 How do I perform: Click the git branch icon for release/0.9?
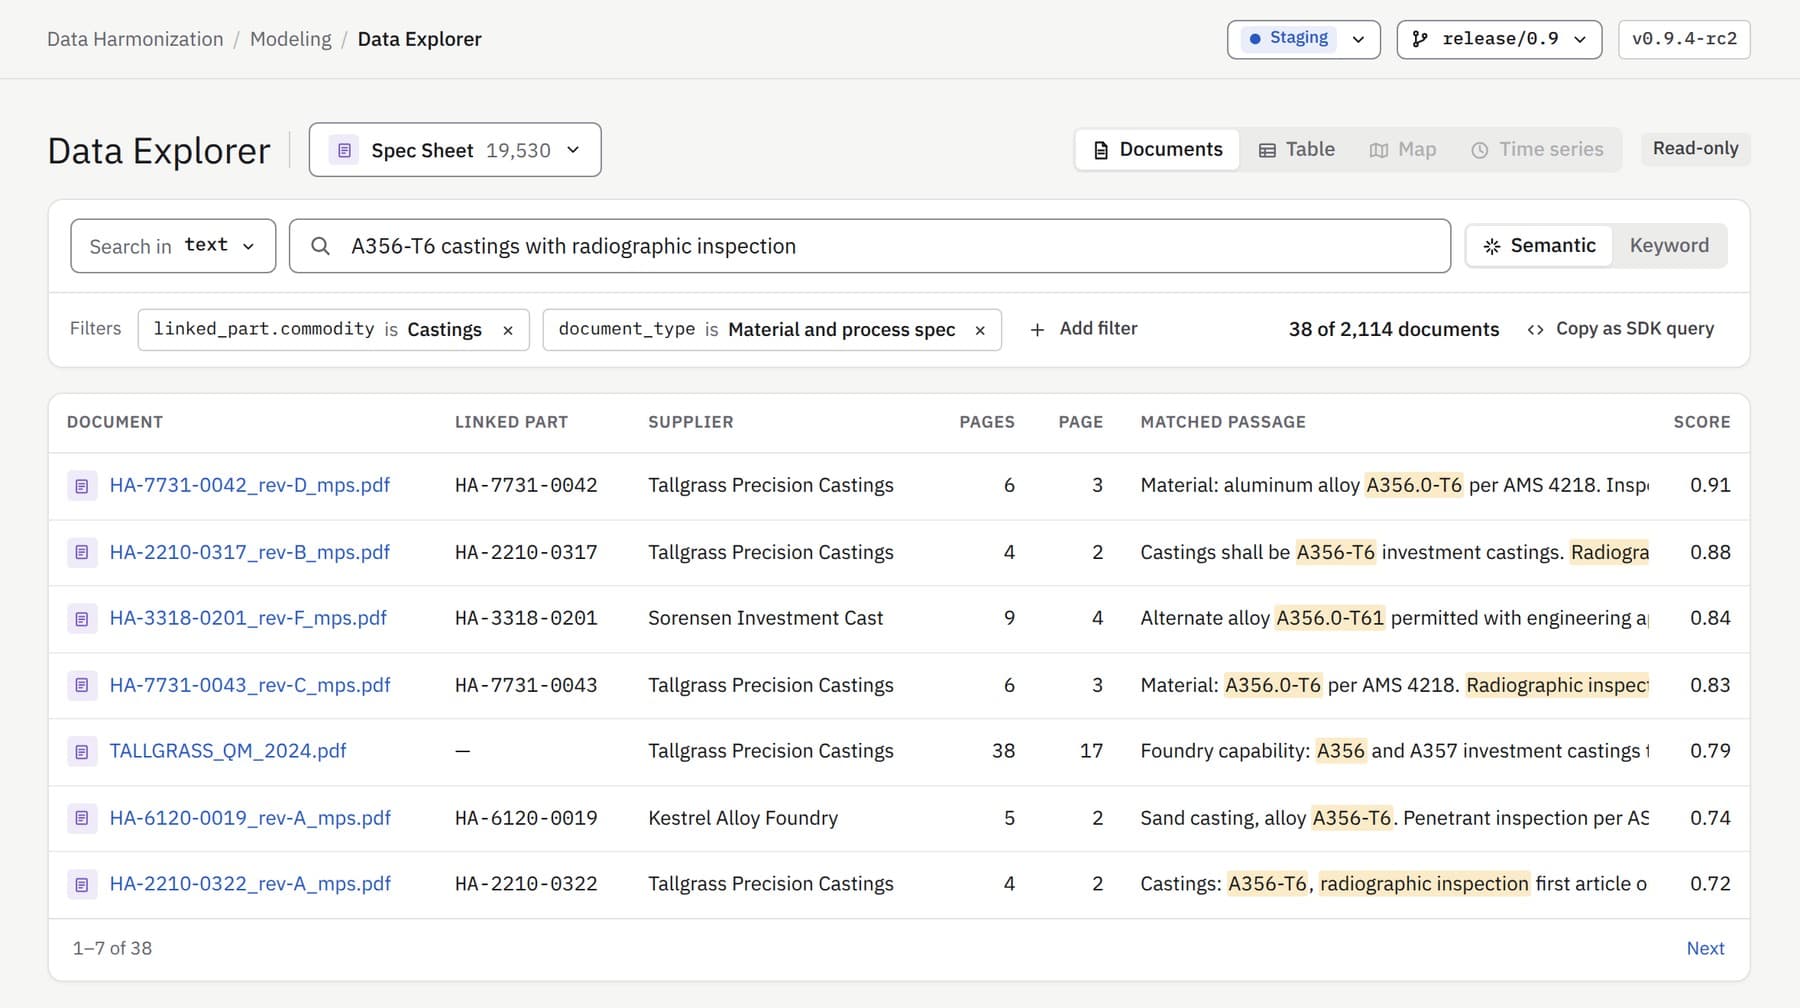1420,39
